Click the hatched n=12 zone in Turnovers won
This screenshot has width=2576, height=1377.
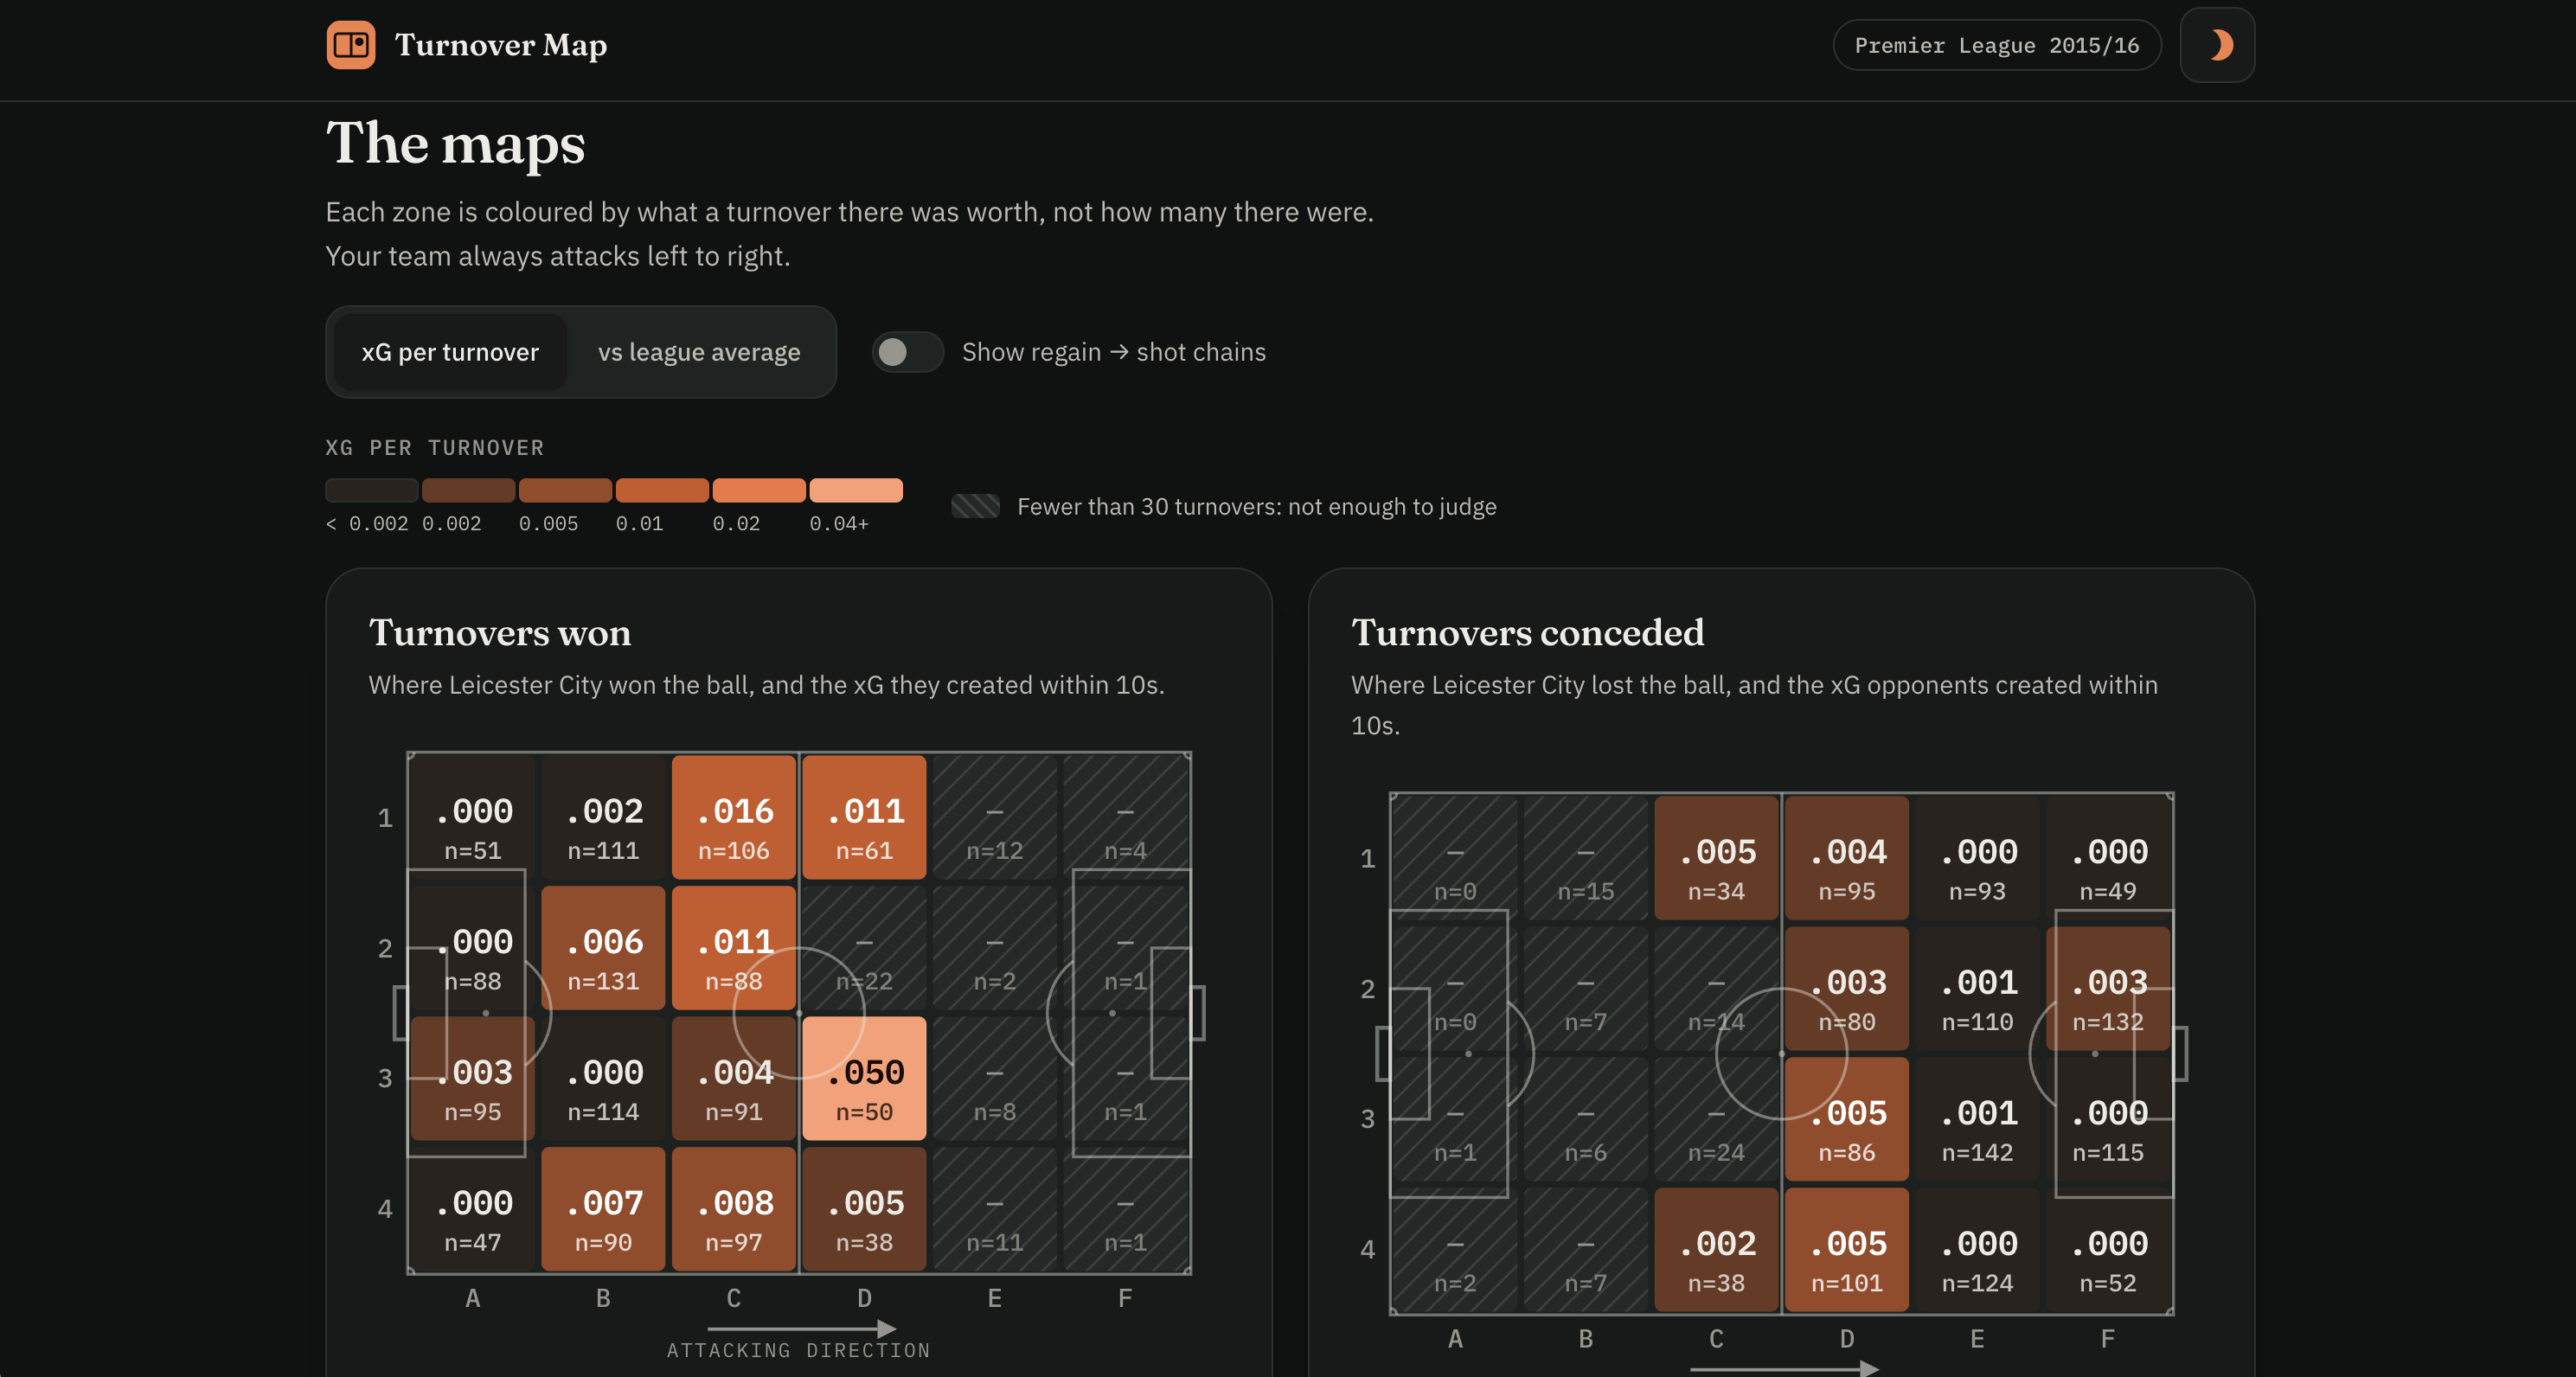pyautogui.click(x=995, y=818)
